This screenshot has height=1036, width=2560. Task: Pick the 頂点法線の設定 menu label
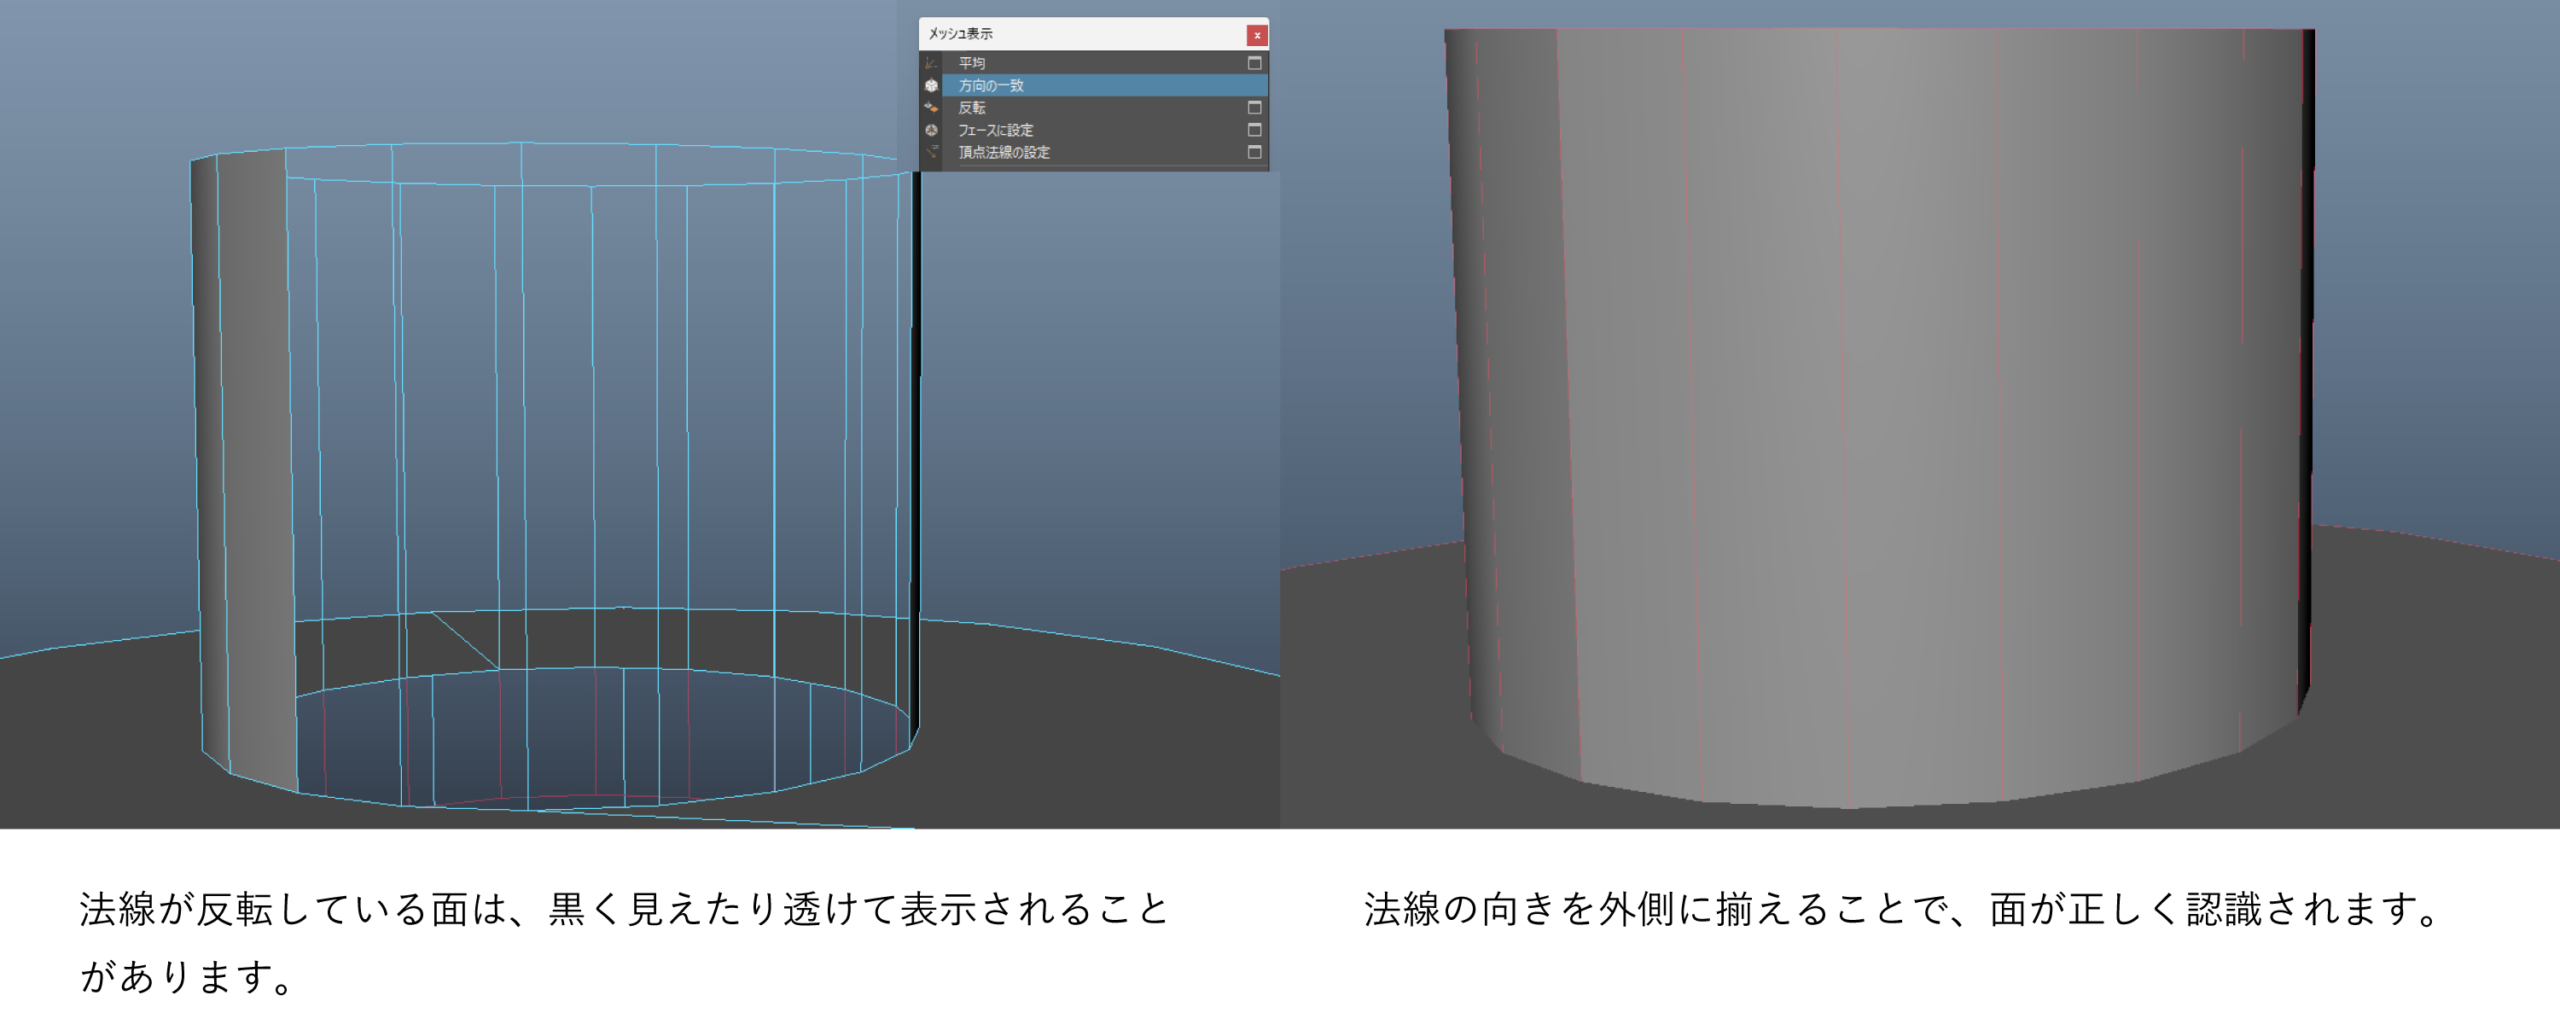click(1004, 152)
